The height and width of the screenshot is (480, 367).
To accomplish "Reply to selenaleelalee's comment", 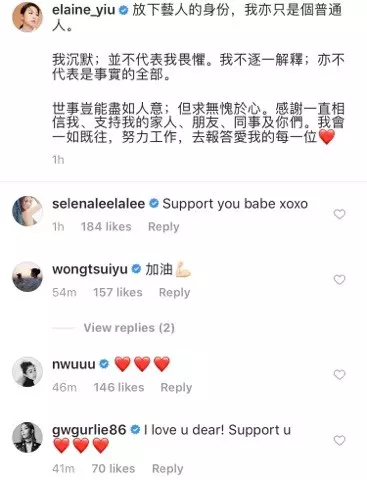I will 164,227.
